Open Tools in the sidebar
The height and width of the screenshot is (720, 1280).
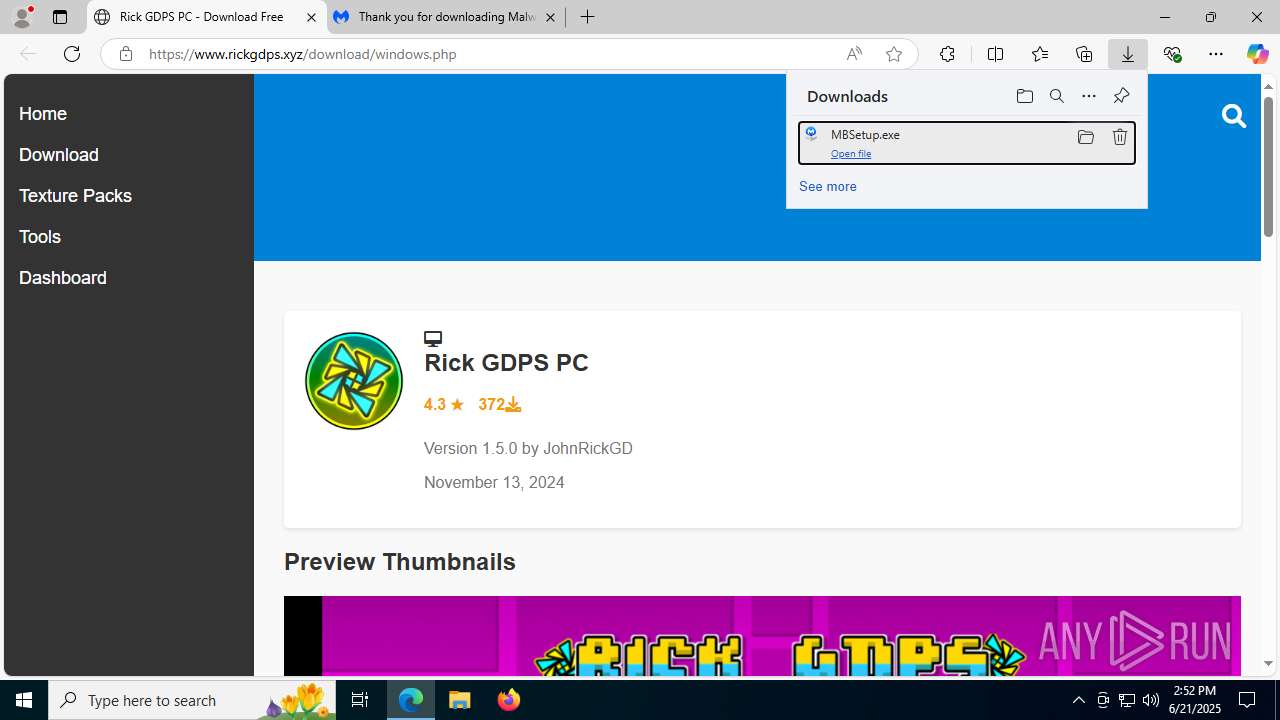40,237
